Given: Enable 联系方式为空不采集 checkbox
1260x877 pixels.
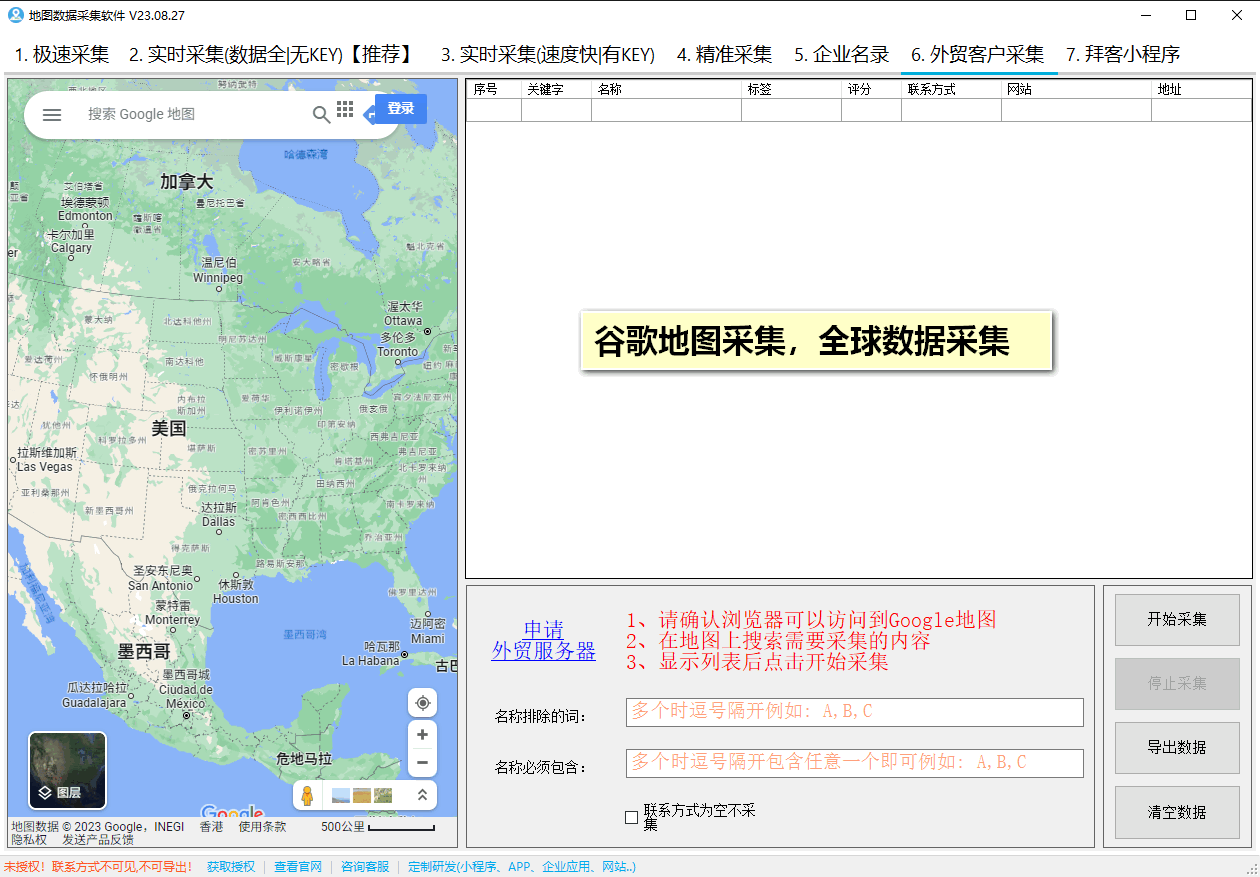Looking at the screenshot, I should 631,817.
